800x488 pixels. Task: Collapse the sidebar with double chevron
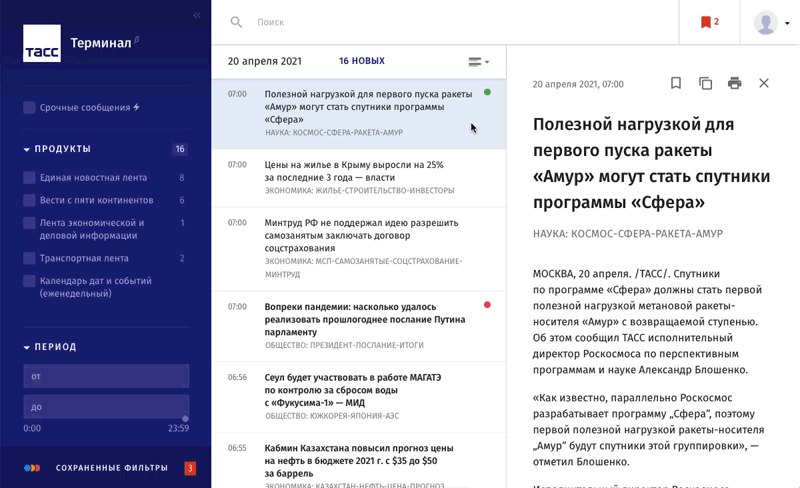[197, 16]
